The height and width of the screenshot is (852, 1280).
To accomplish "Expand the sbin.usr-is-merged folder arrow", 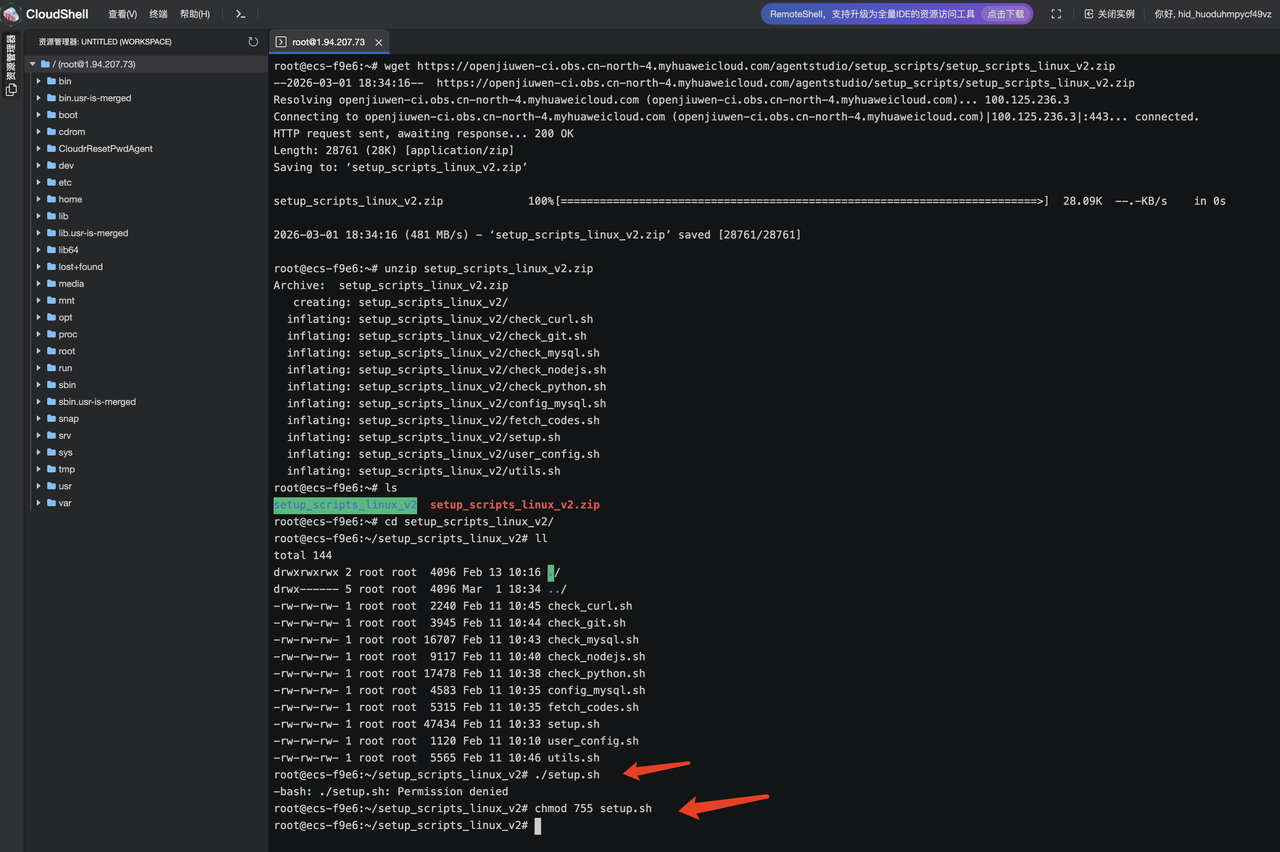I will tap(38, 401).
